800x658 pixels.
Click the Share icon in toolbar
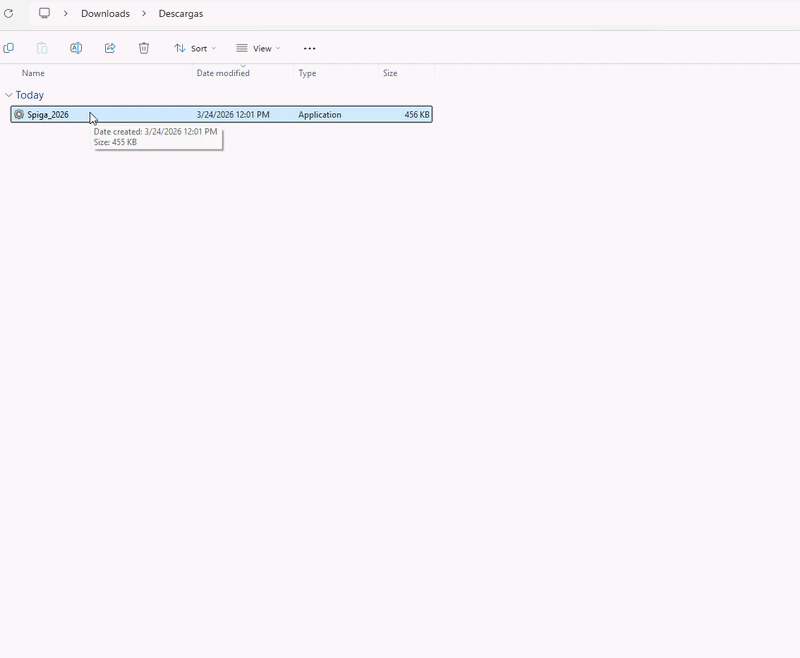110,48
